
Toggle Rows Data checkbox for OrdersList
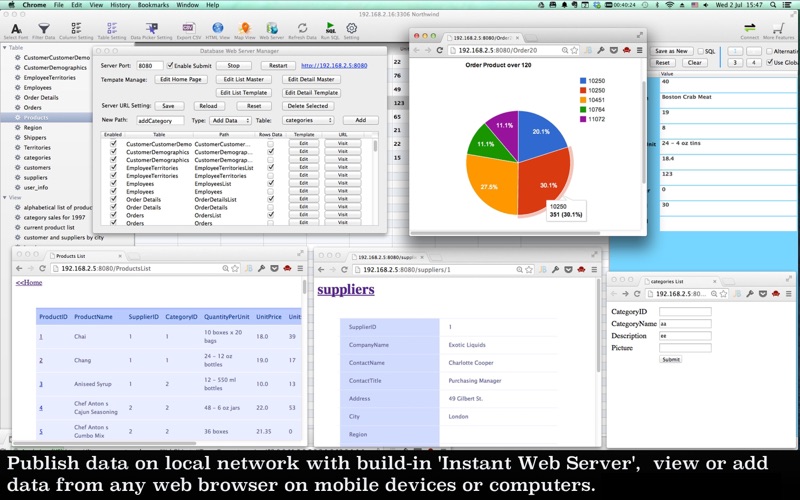coord(270,215)
